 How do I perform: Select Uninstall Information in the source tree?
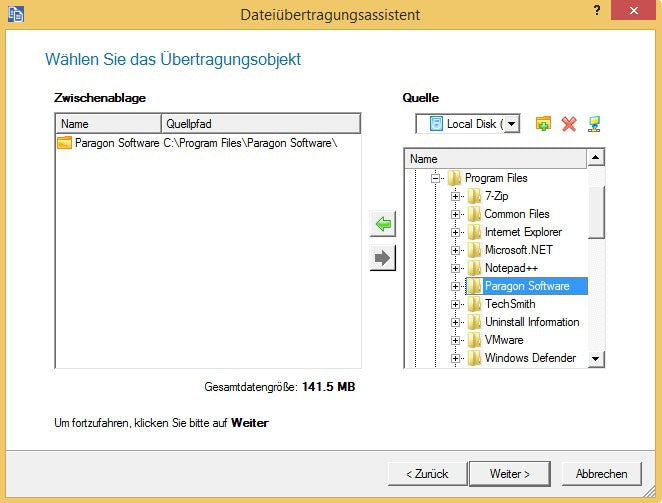[532, 322]
